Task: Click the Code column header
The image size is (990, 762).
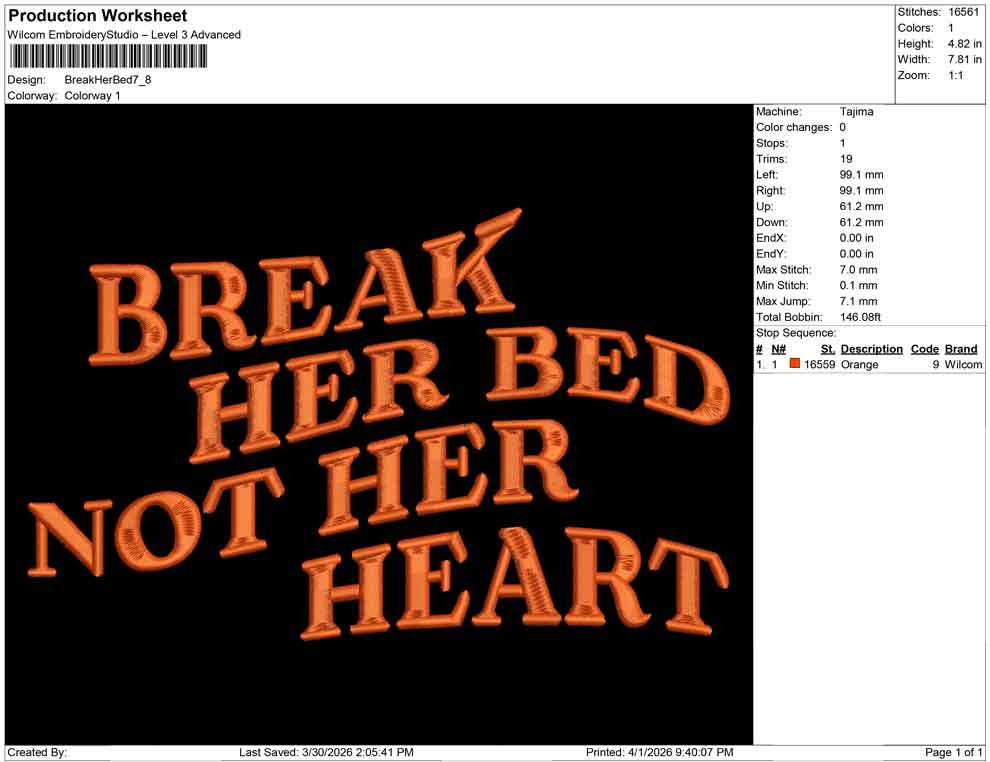Action: [925, 348]
